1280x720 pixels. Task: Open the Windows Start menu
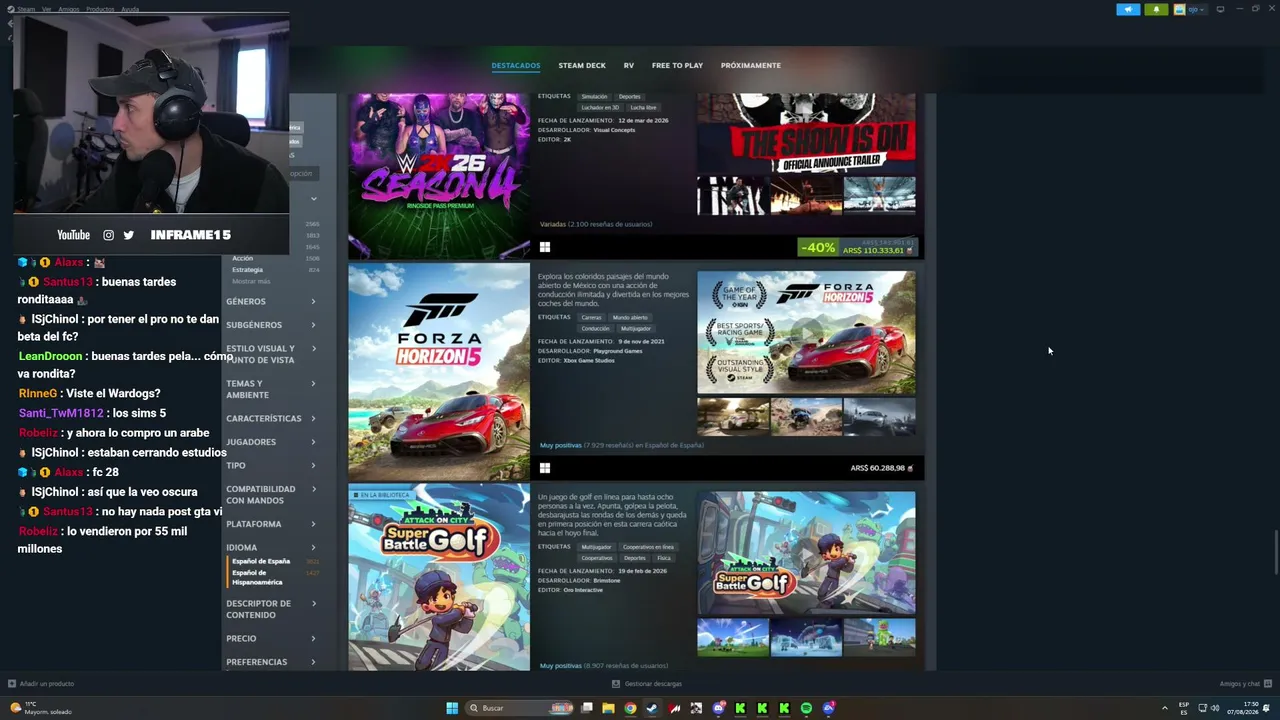tap(452, 708)
